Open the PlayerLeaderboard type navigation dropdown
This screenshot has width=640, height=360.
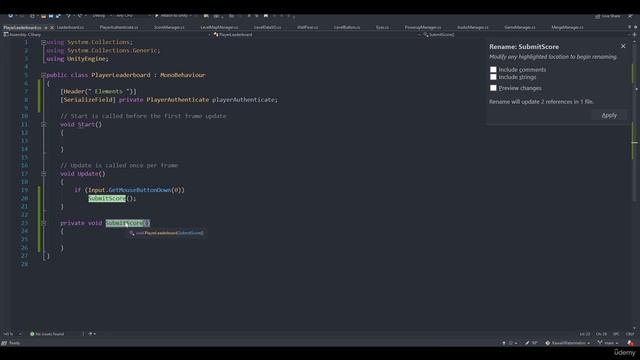(316, 35)
